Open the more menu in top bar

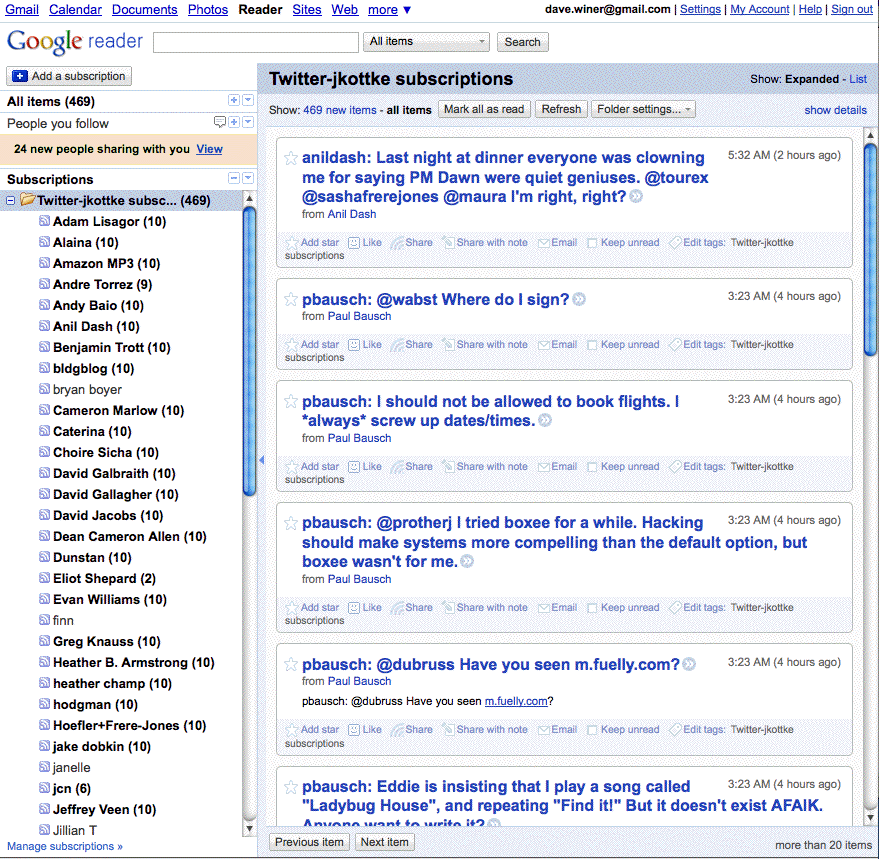389,10
